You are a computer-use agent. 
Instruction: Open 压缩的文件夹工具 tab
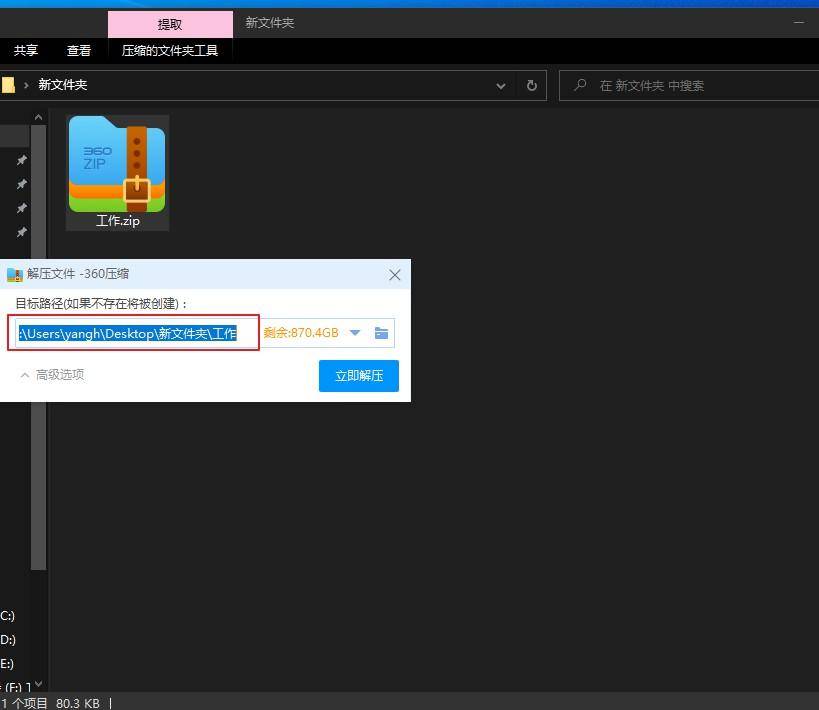pyautogui.click(x=170, y=51)
